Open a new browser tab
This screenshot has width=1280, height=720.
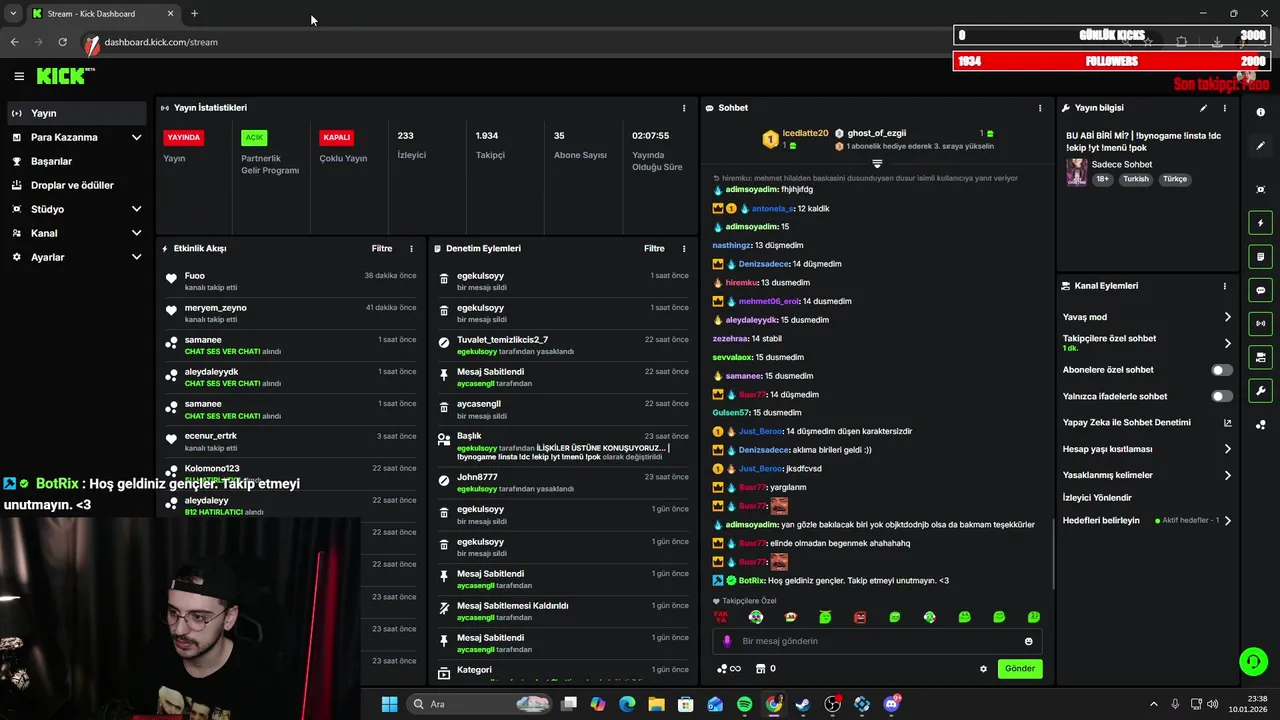tap(194, 14)
